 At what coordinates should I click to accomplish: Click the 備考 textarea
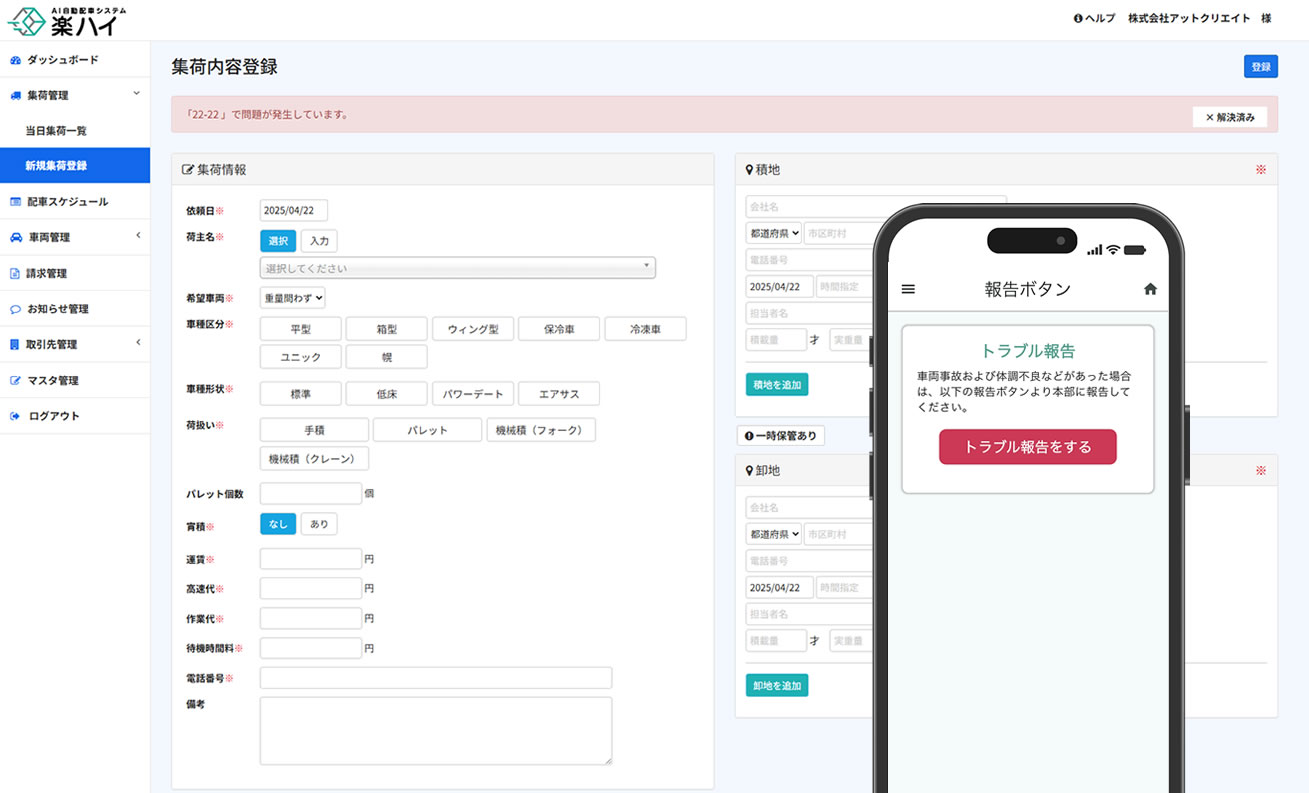(435, 730)
